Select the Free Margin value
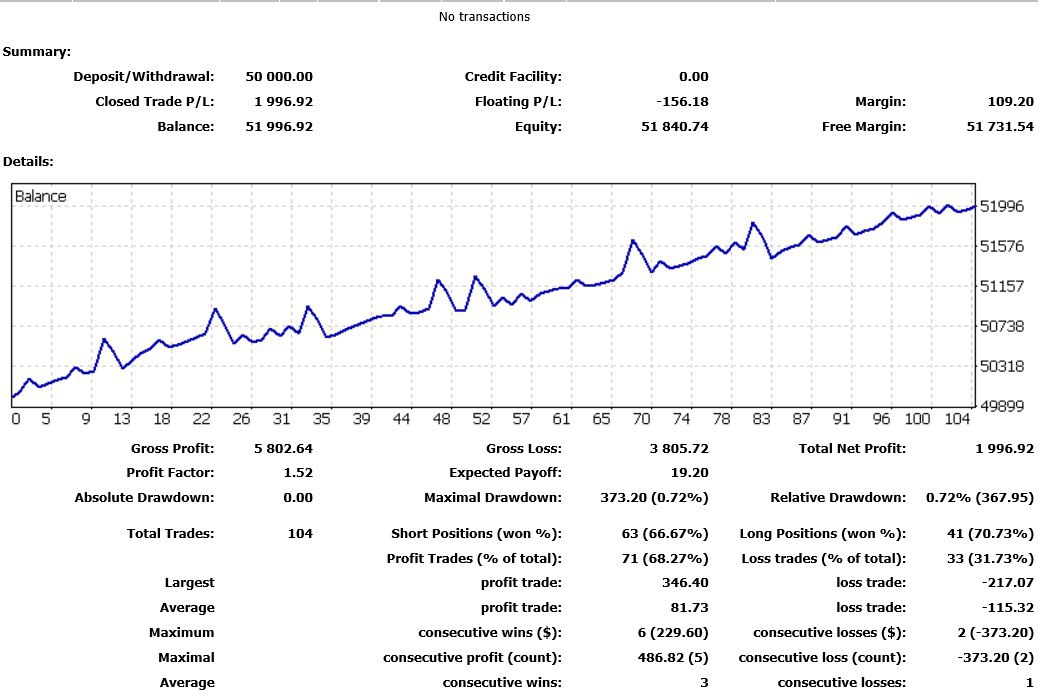1063x698 pixels. (1000, 127)
